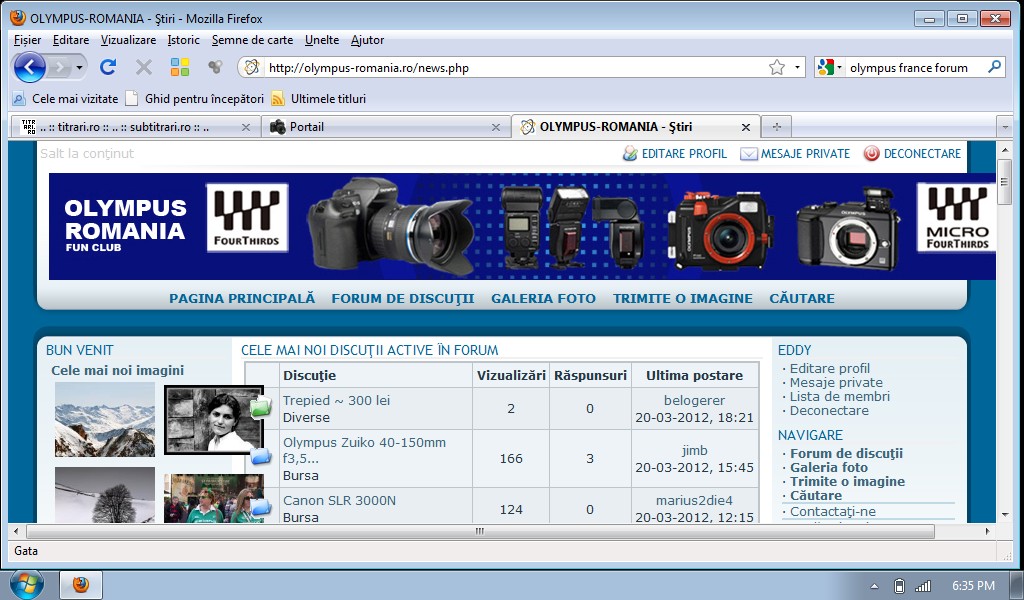Go back with the blue Back arrow
The image size is (1024, 600).
coord(29,67)
